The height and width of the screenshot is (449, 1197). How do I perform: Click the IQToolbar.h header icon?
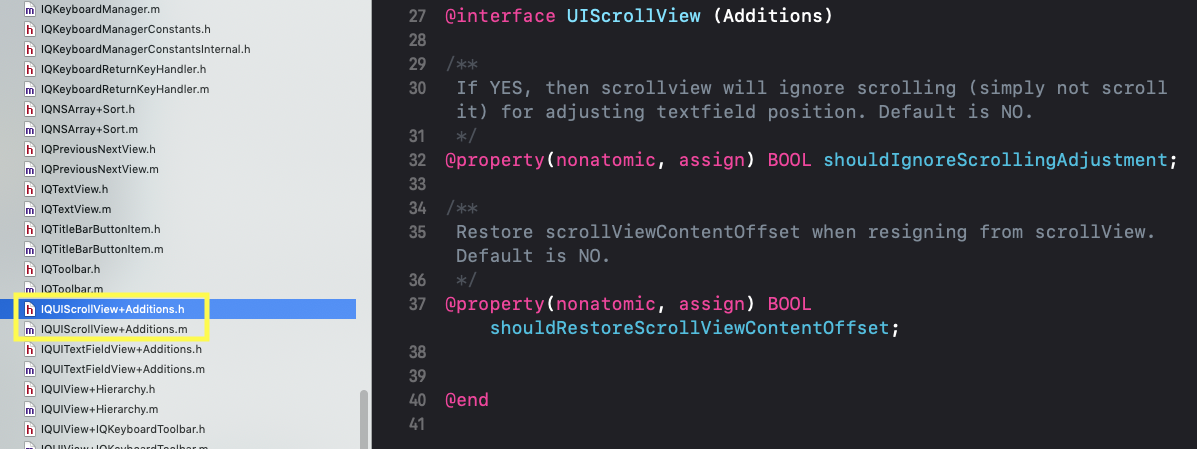click(30, 269)
